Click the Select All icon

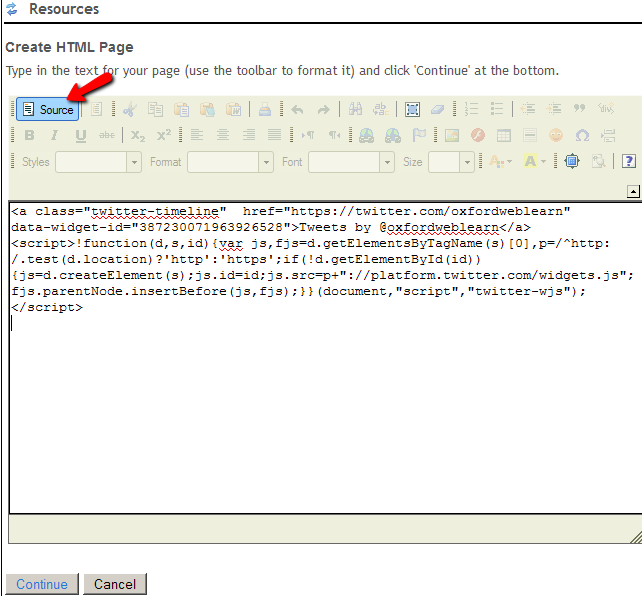[x=413, y=110]
